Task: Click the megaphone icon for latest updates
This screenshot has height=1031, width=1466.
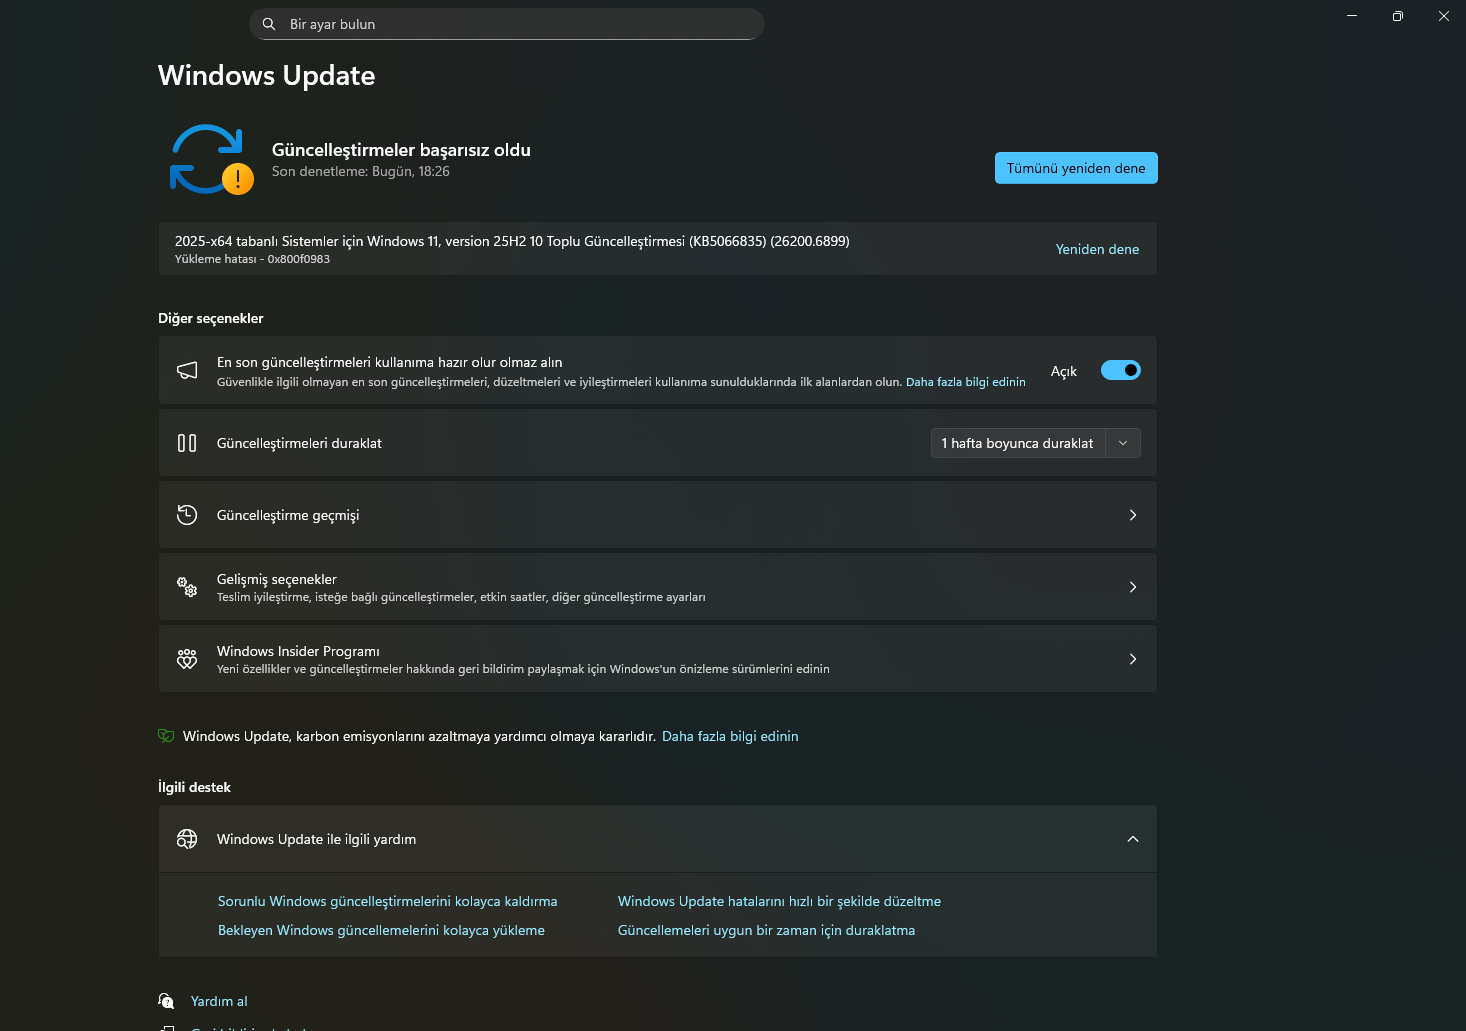Action: pos(187,371)
